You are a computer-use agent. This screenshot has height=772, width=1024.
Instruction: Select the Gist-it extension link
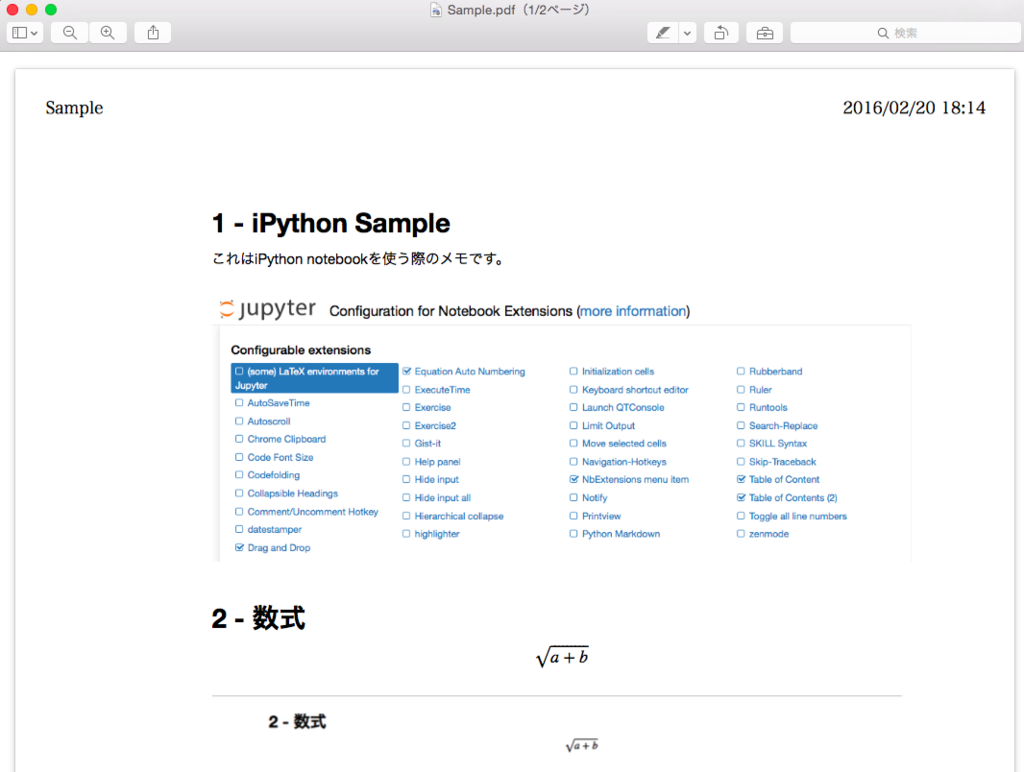click(x=427, y=443)
